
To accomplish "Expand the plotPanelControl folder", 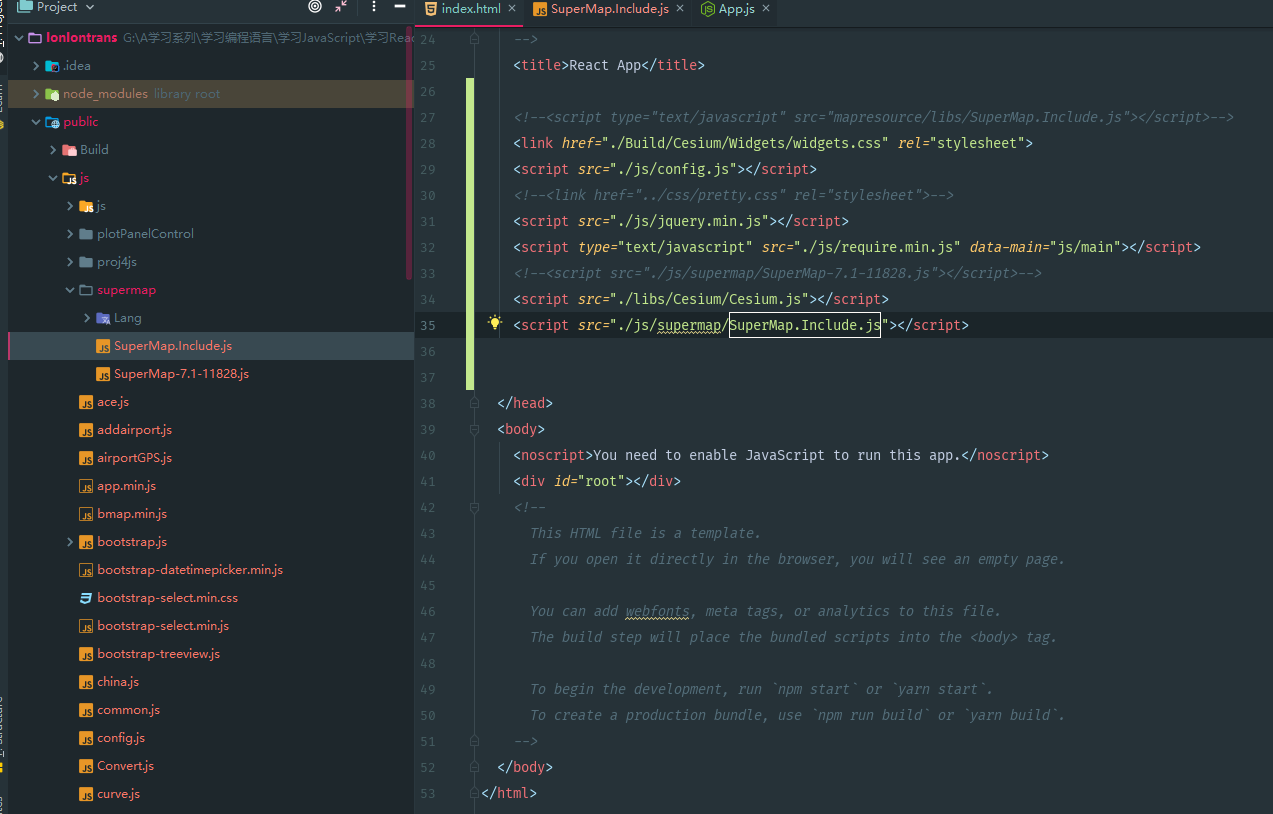I will tap(70, 234).
